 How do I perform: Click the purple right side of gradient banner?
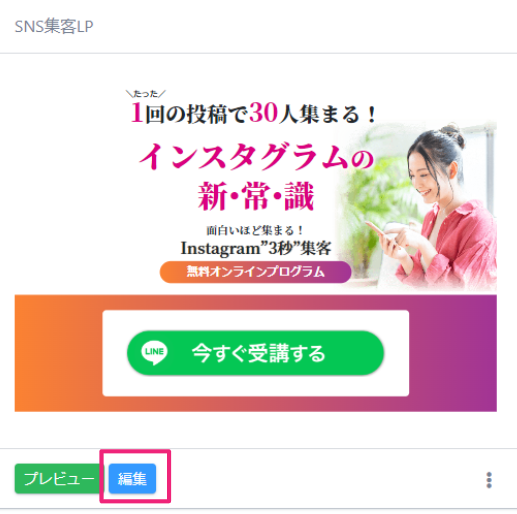point(453,353)
